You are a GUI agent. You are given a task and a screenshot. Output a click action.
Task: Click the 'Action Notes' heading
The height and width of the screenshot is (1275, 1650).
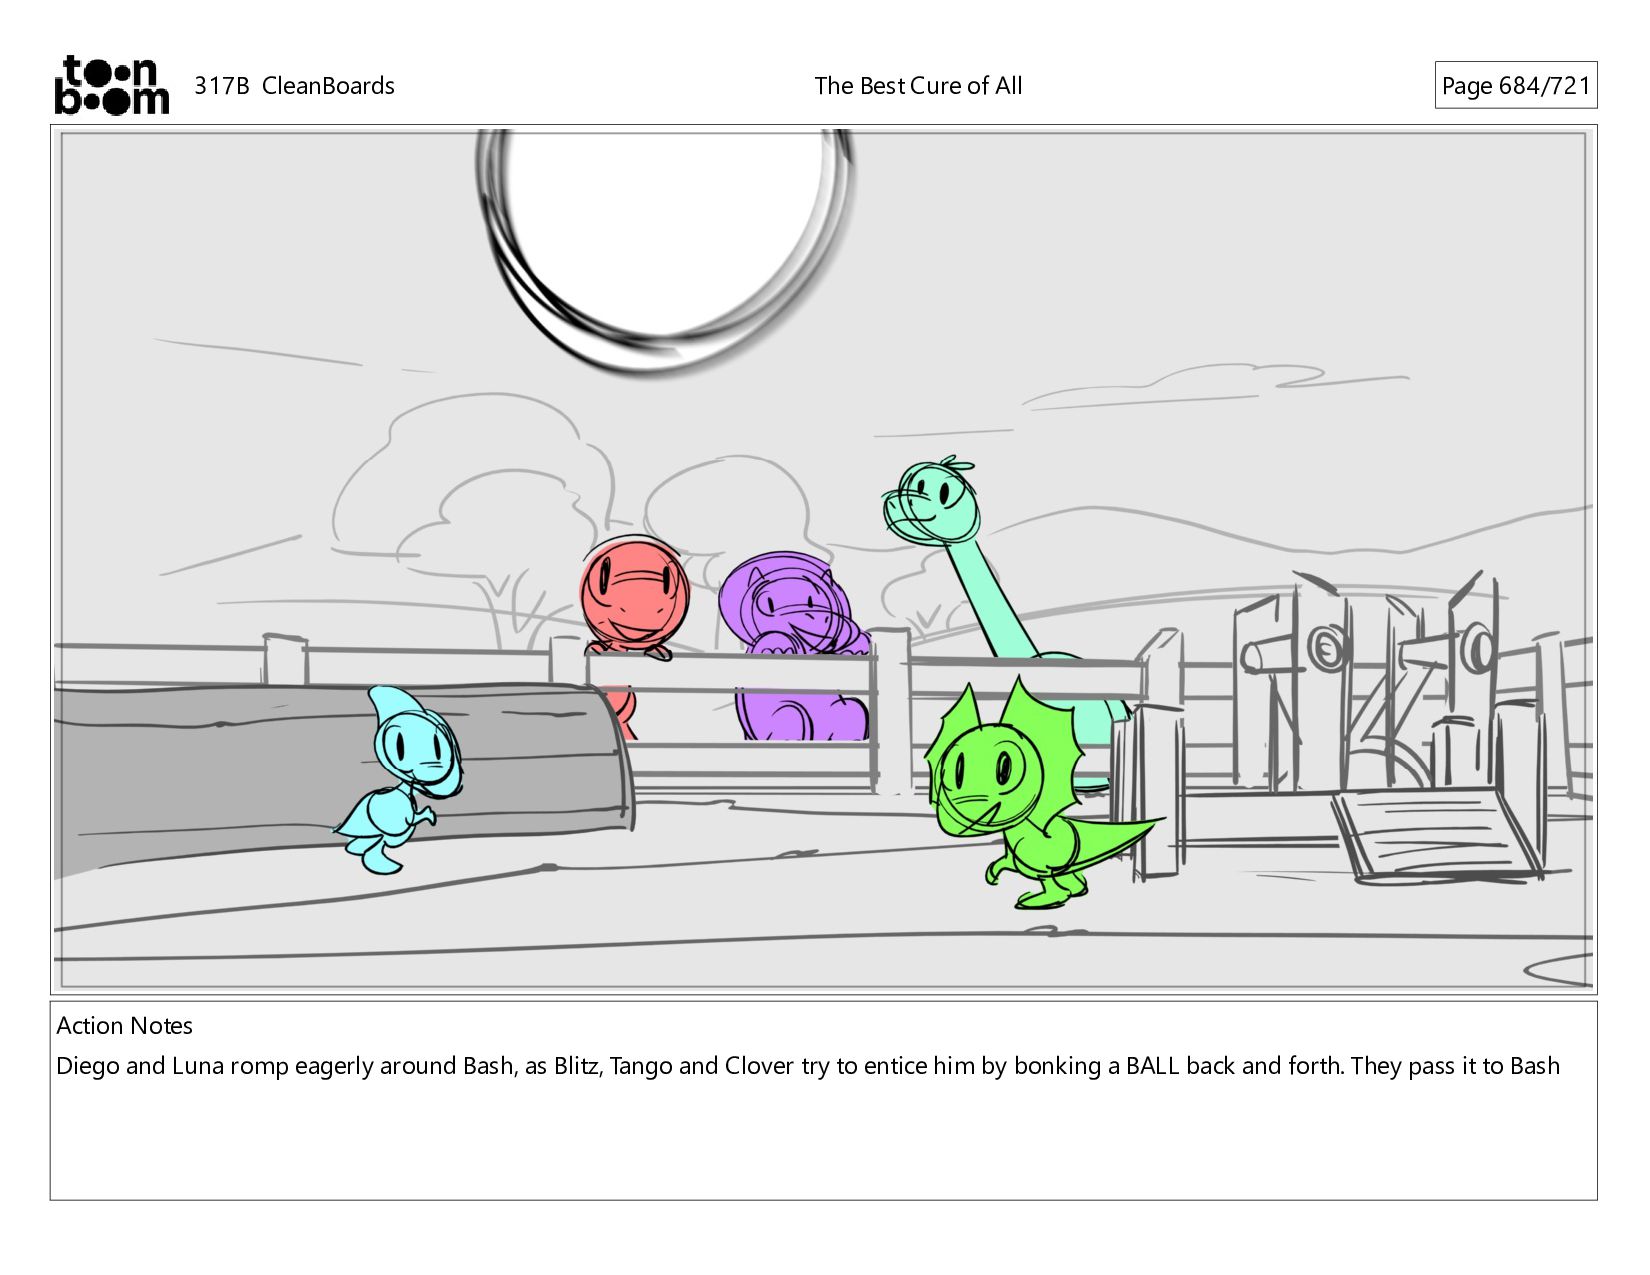(x=124, y=1026)
